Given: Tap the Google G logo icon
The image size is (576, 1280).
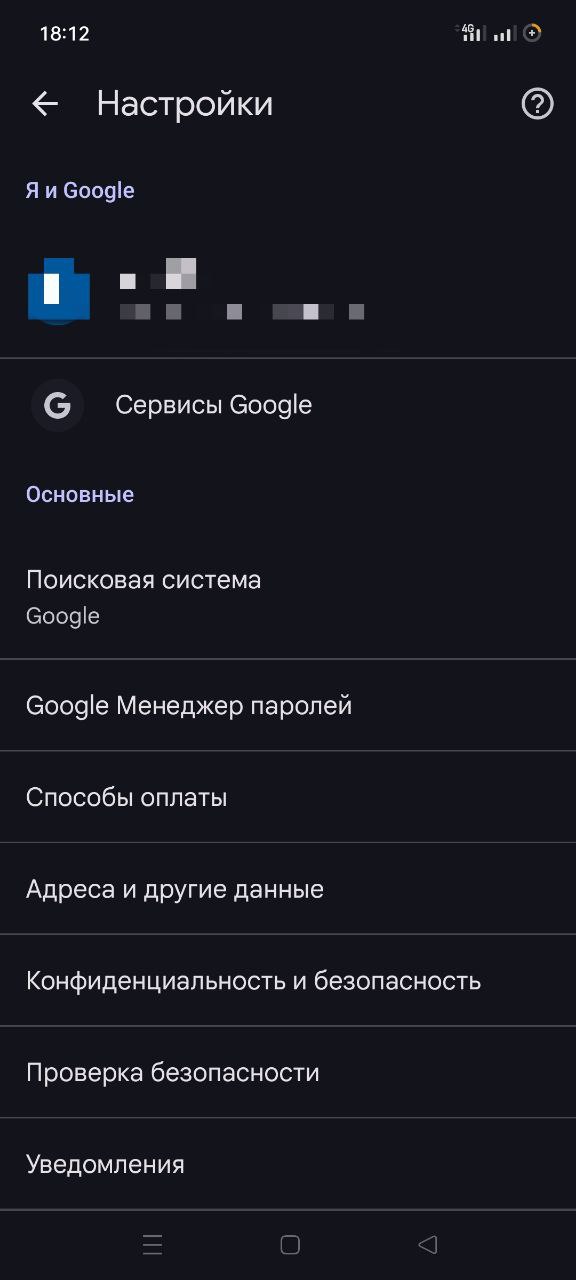Looking at the screenshot, I should tap(58, 405).
